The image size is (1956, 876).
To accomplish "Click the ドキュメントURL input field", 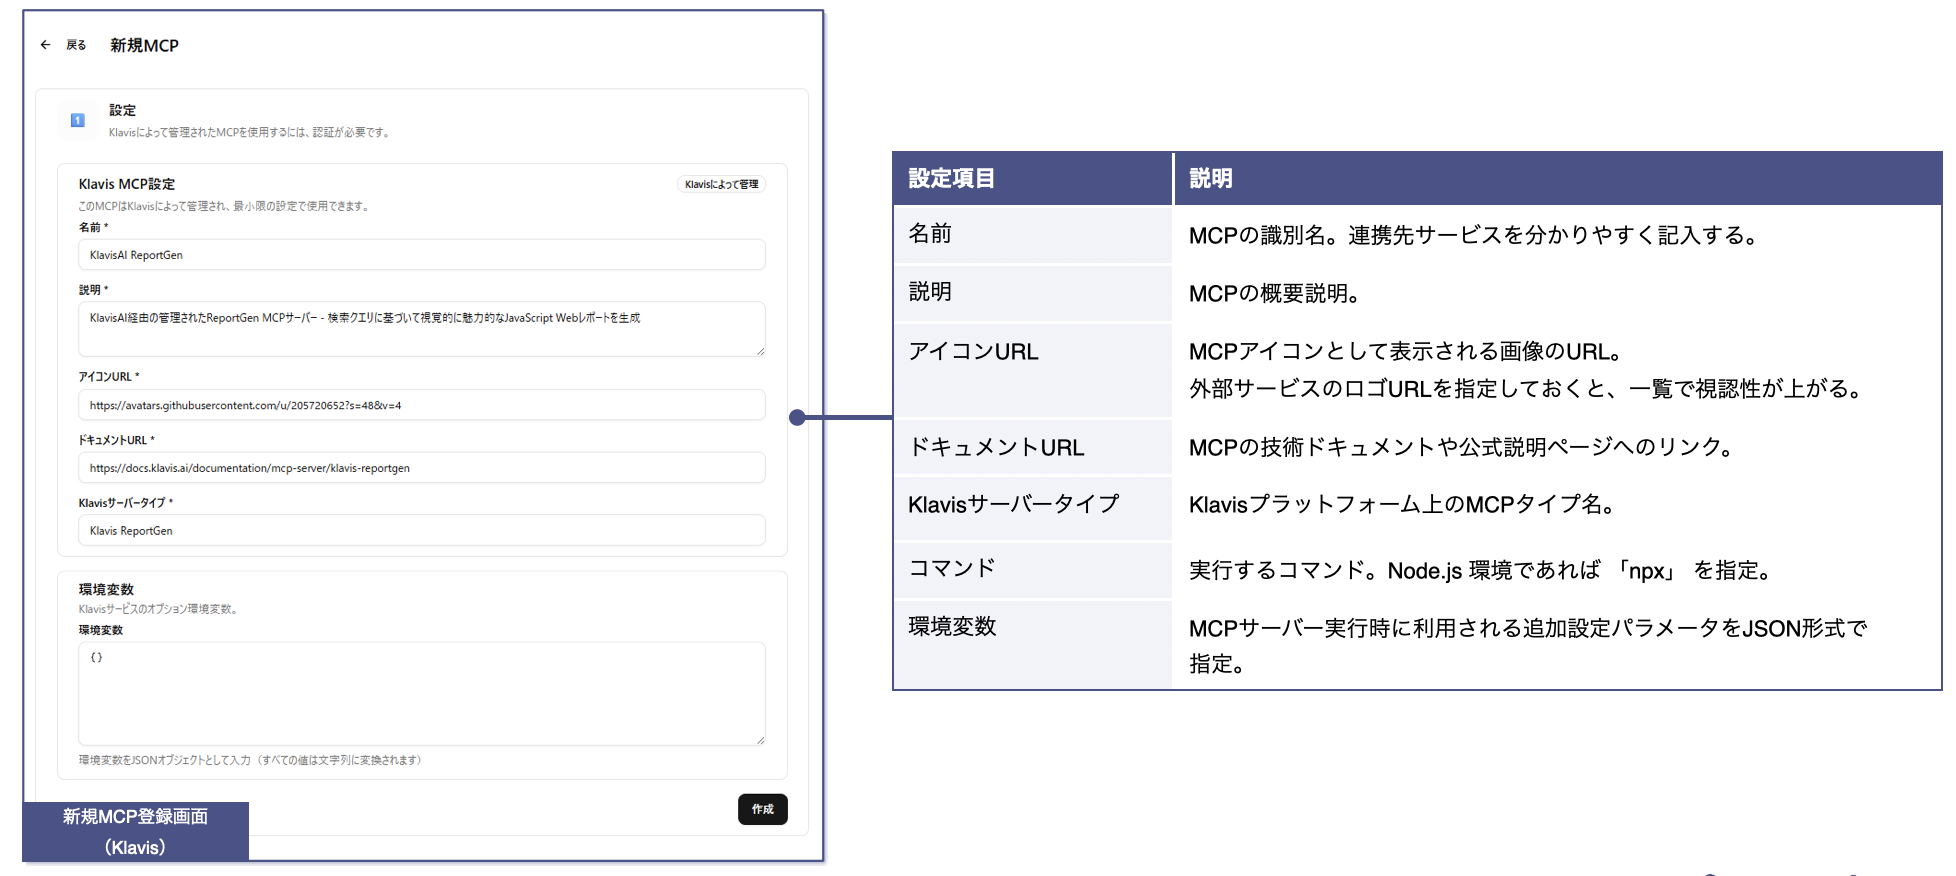I will [422, 468].
